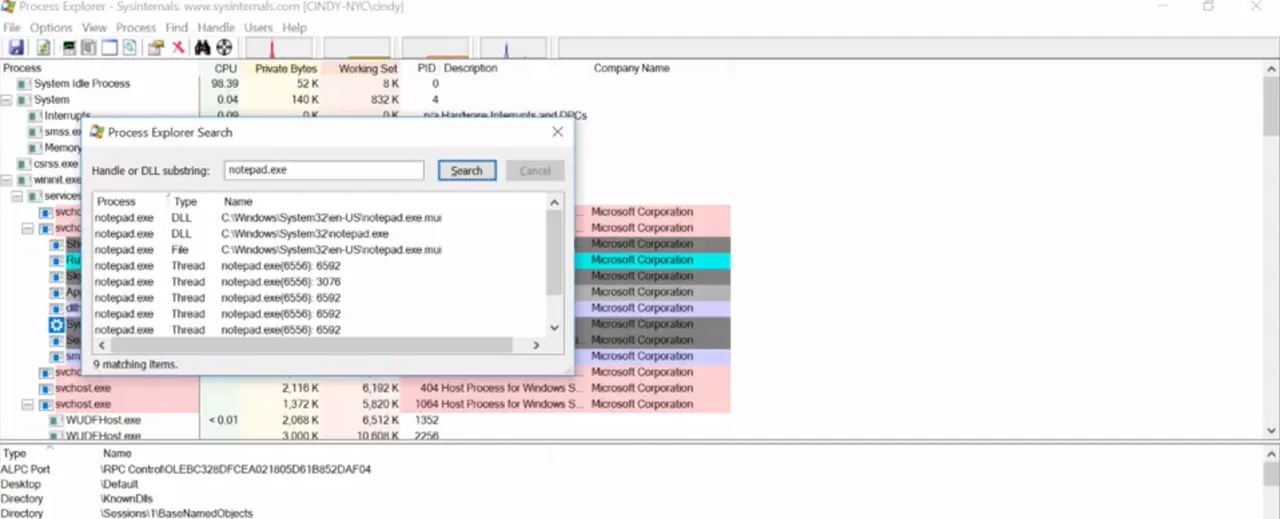Click main process list scrollbar down arrow
Screen dimensions: 1280x519
pyautogui.click(x=1271, y=430)
